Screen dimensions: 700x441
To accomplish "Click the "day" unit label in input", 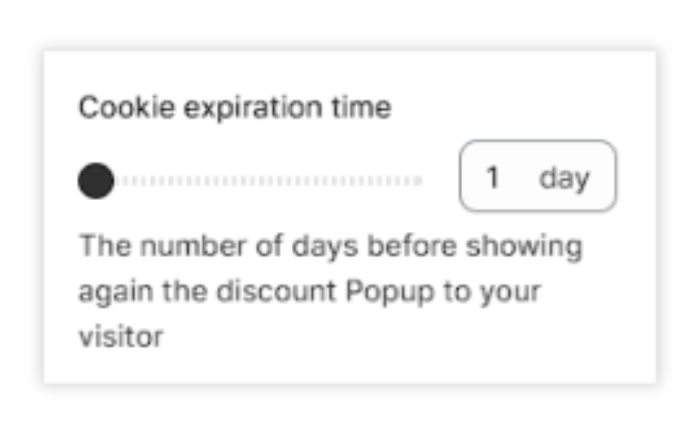I will (x=564, y=178).
